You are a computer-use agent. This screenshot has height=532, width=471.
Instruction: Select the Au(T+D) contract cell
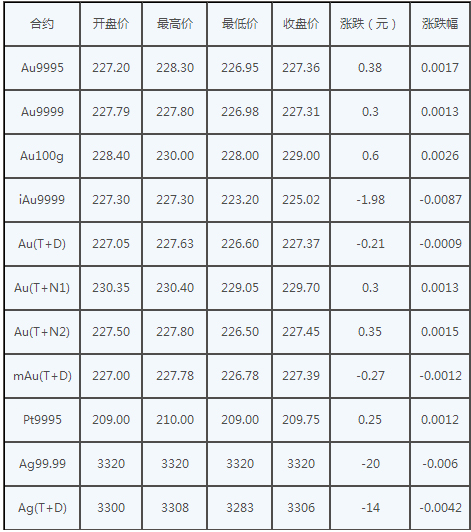tap(42, 244)
